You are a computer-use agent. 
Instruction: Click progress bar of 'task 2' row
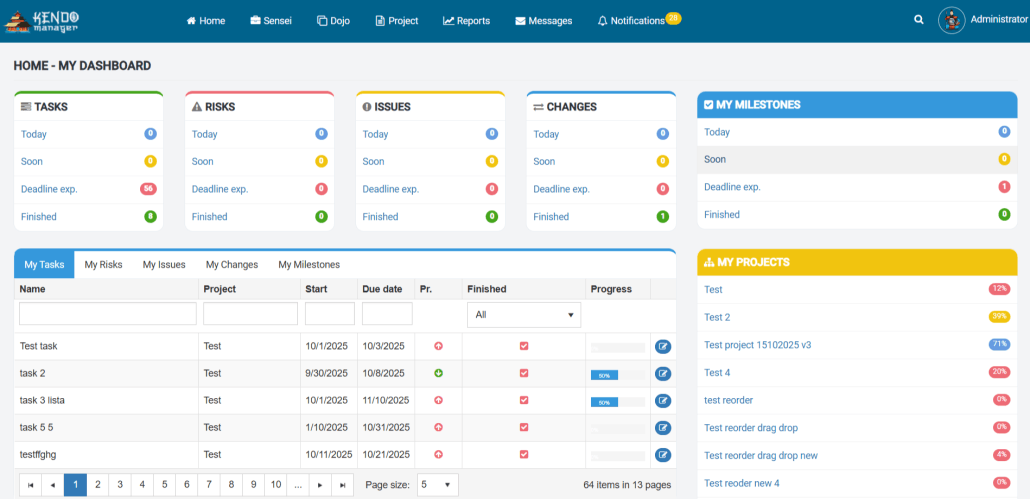(x=617, y=375)
